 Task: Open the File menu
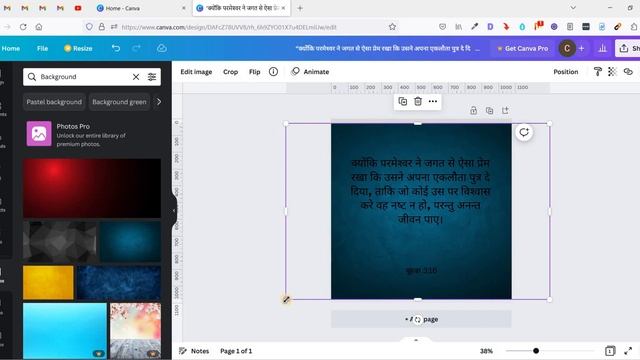point(42,48)
